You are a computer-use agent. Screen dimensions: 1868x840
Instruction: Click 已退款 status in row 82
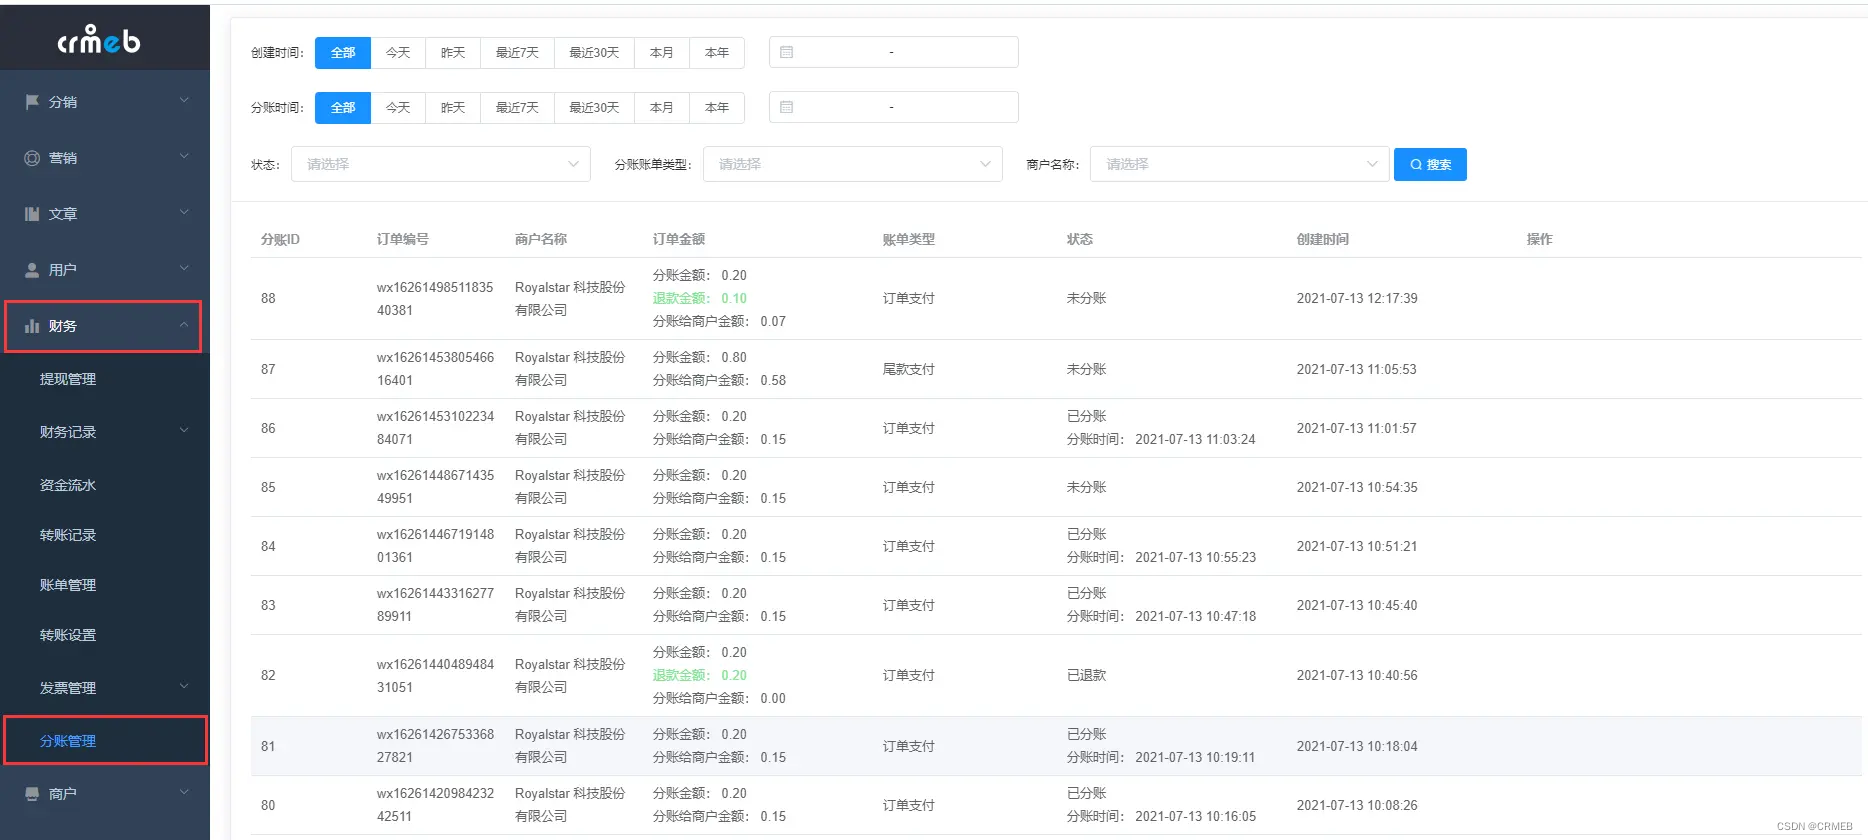[1087, 675]
